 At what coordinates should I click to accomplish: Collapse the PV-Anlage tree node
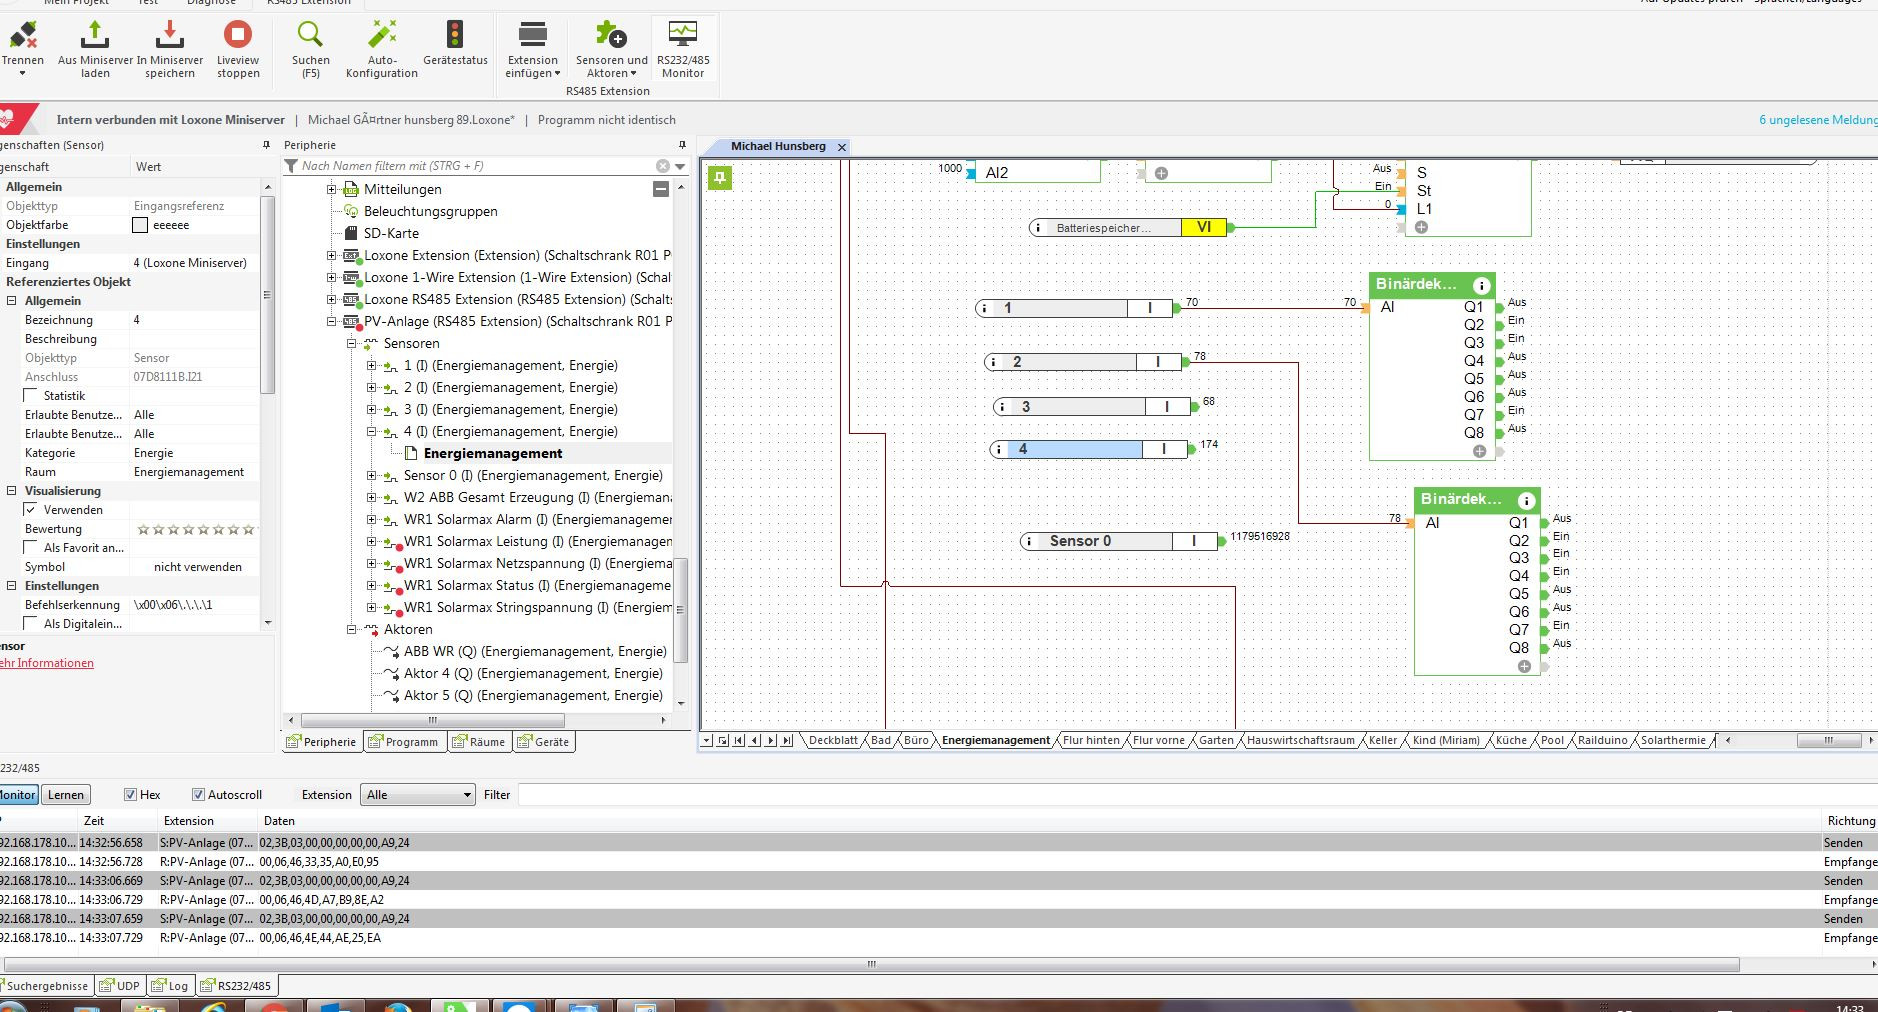tap(332, 322)
